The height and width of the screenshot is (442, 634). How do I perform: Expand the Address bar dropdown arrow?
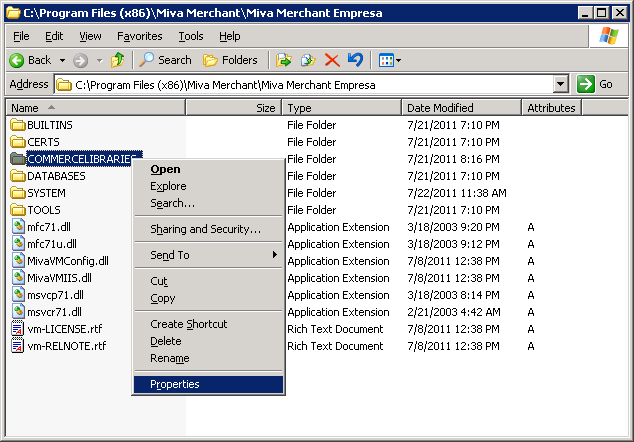(560, 85)
